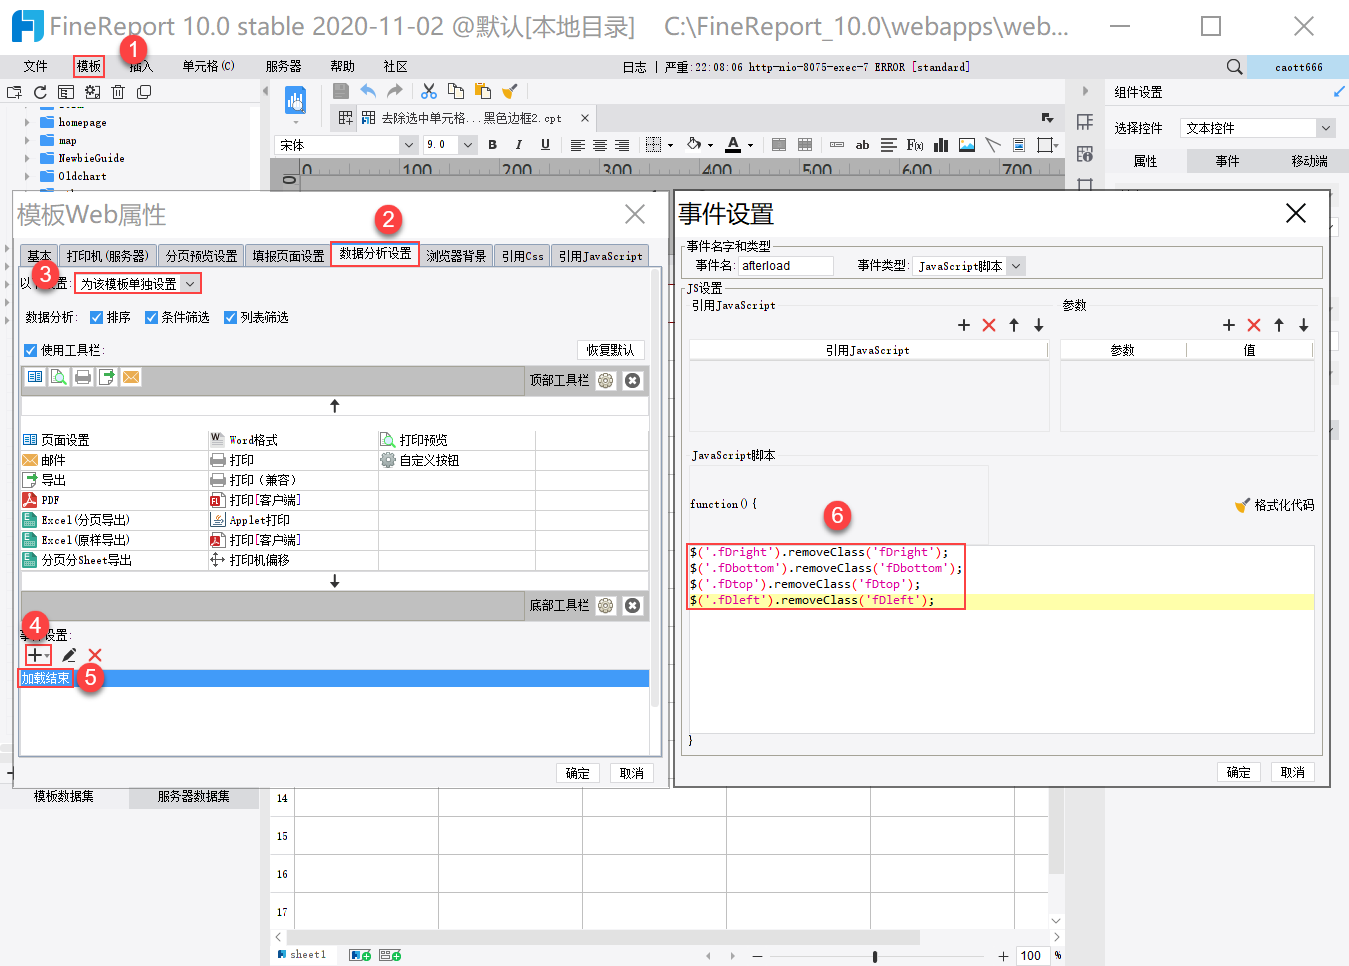This screenshot has height=966, width=1349.
Task: Toggle the 列表筛选 checkbox
Action: click(x=231, y=318)
